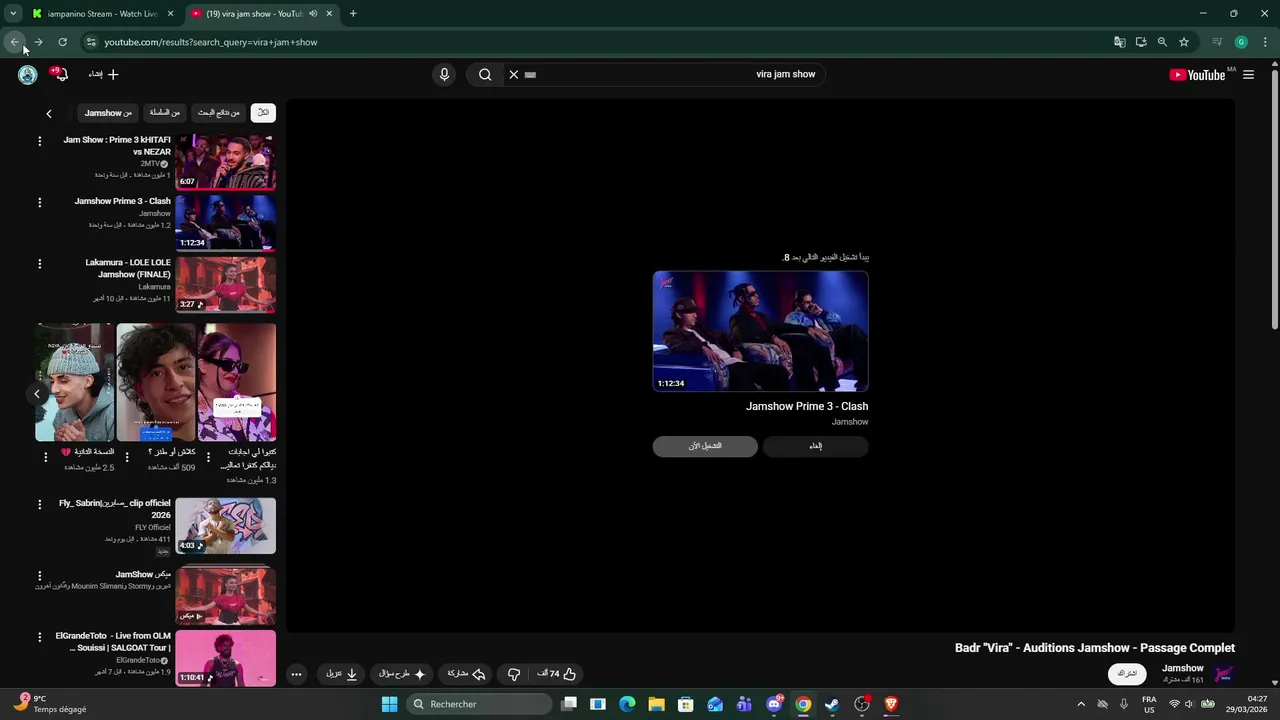This screenshot has height=720, width=1280.
Task: Show hidden system tray icons
Action: 1081,704
